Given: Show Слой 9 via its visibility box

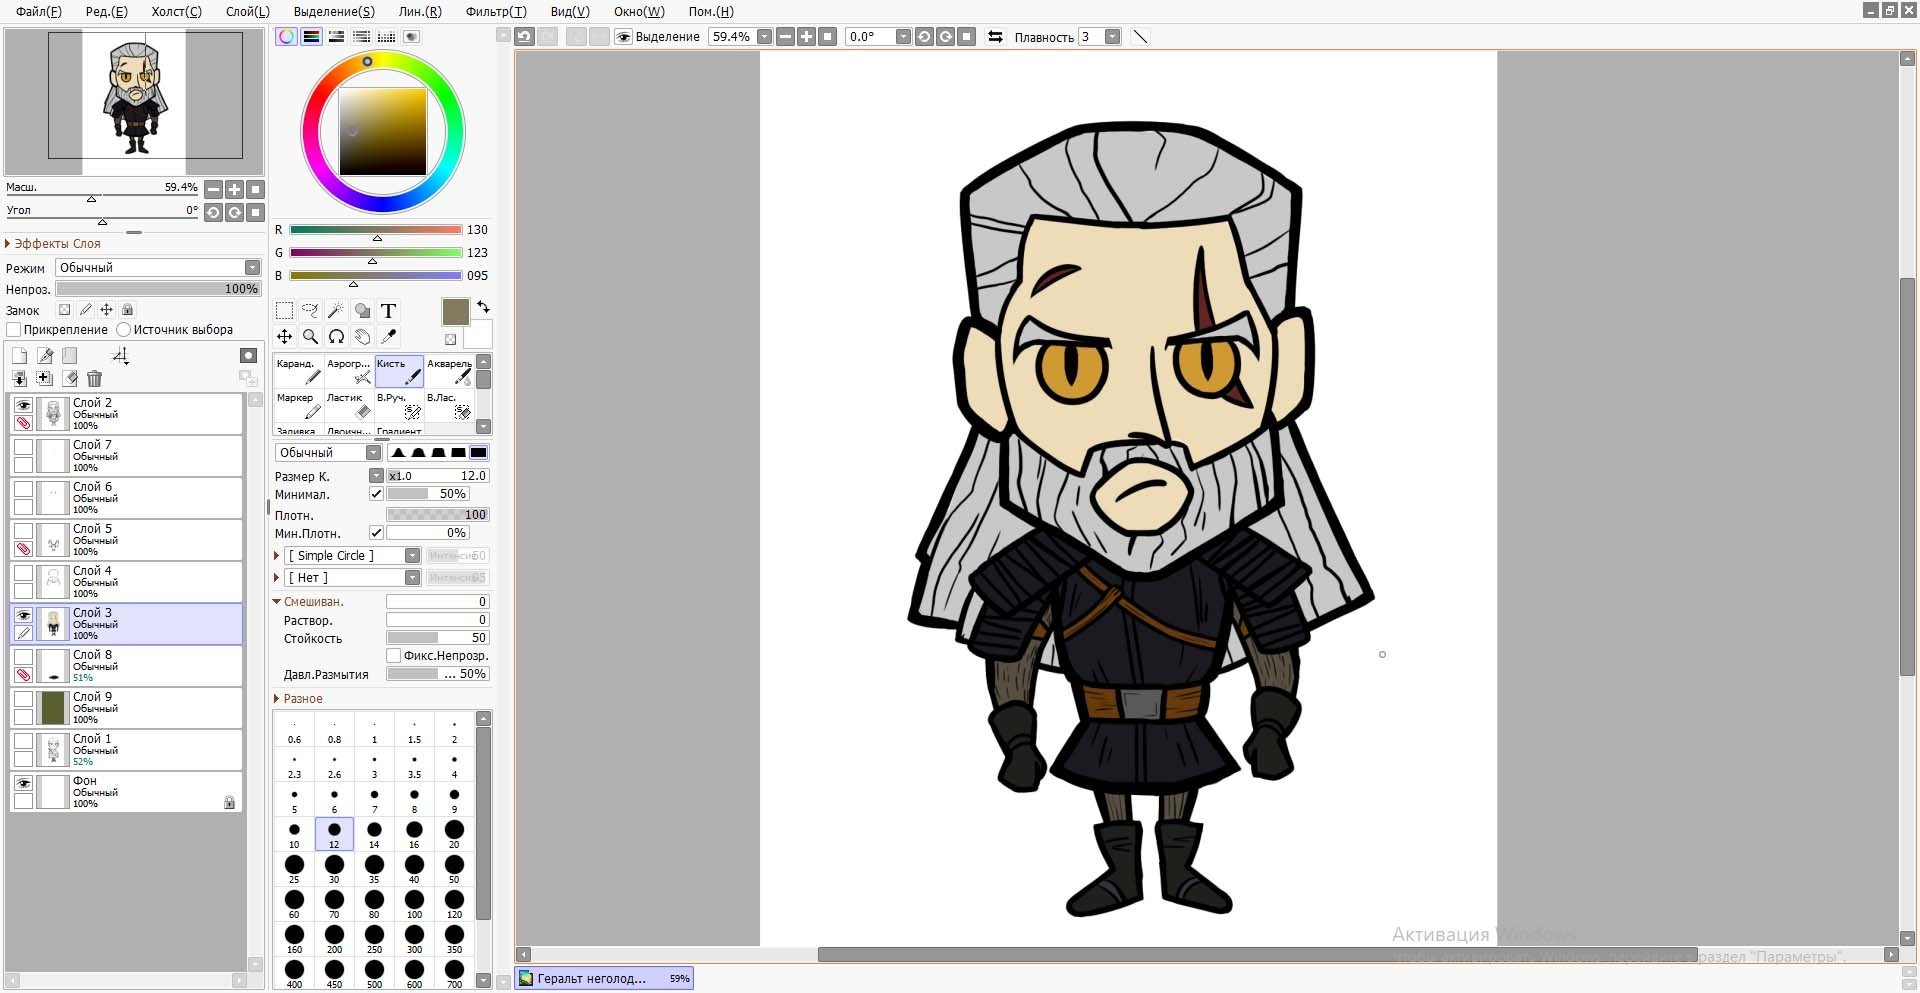Looking at the screenshot, I should (23, 699).
